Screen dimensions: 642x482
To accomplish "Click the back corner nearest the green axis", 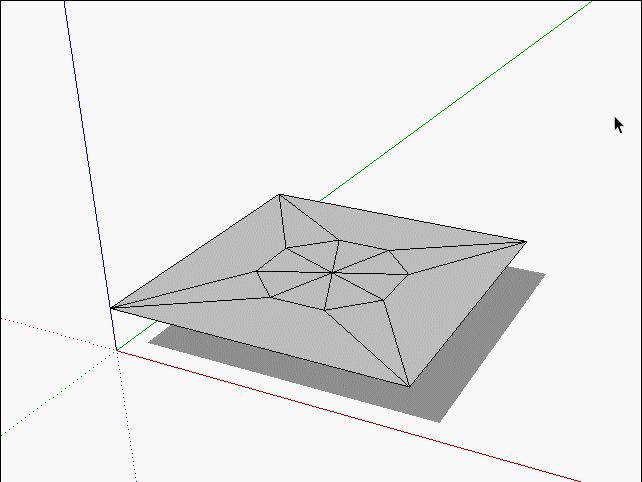I will [280, 195].
